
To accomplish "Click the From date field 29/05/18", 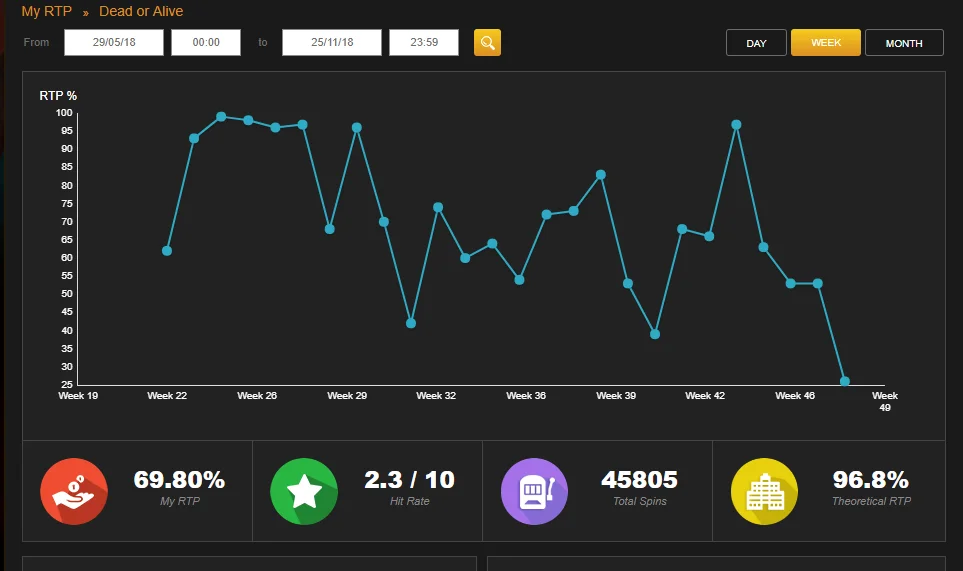I will [x=114, y=42].
